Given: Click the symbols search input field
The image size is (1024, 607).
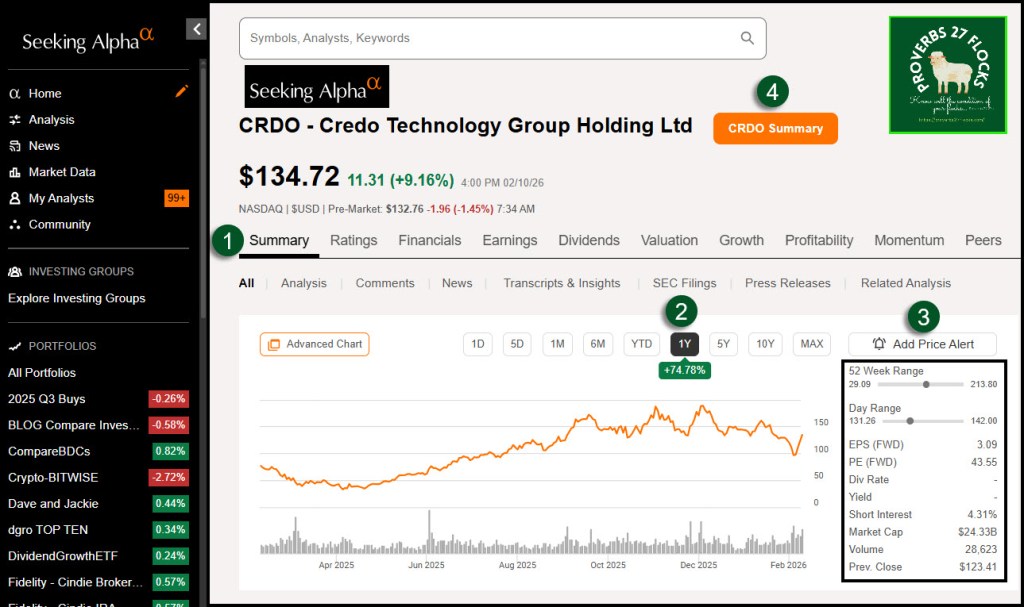Looking at the screenshot, I should pos(490,38).
